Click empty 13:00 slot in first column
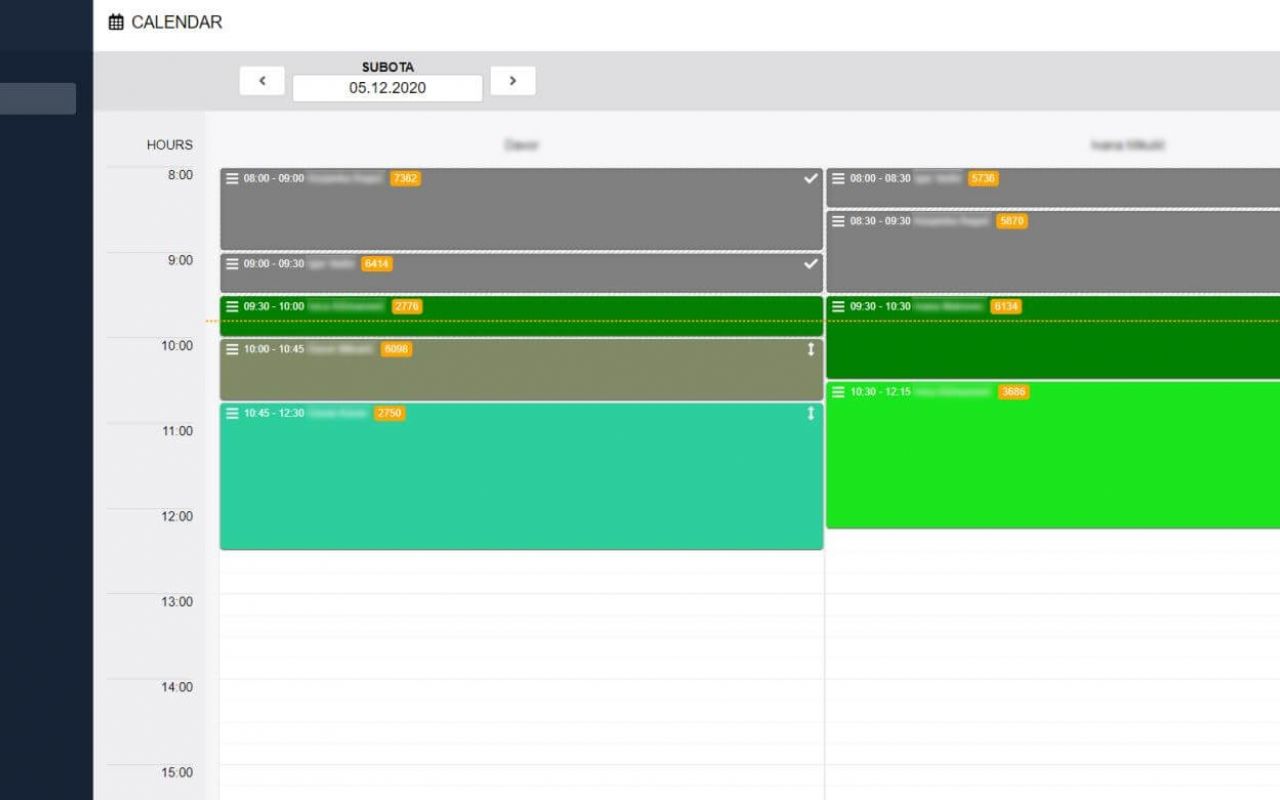This screenshot has height=800, width=1280. (521, 604)
